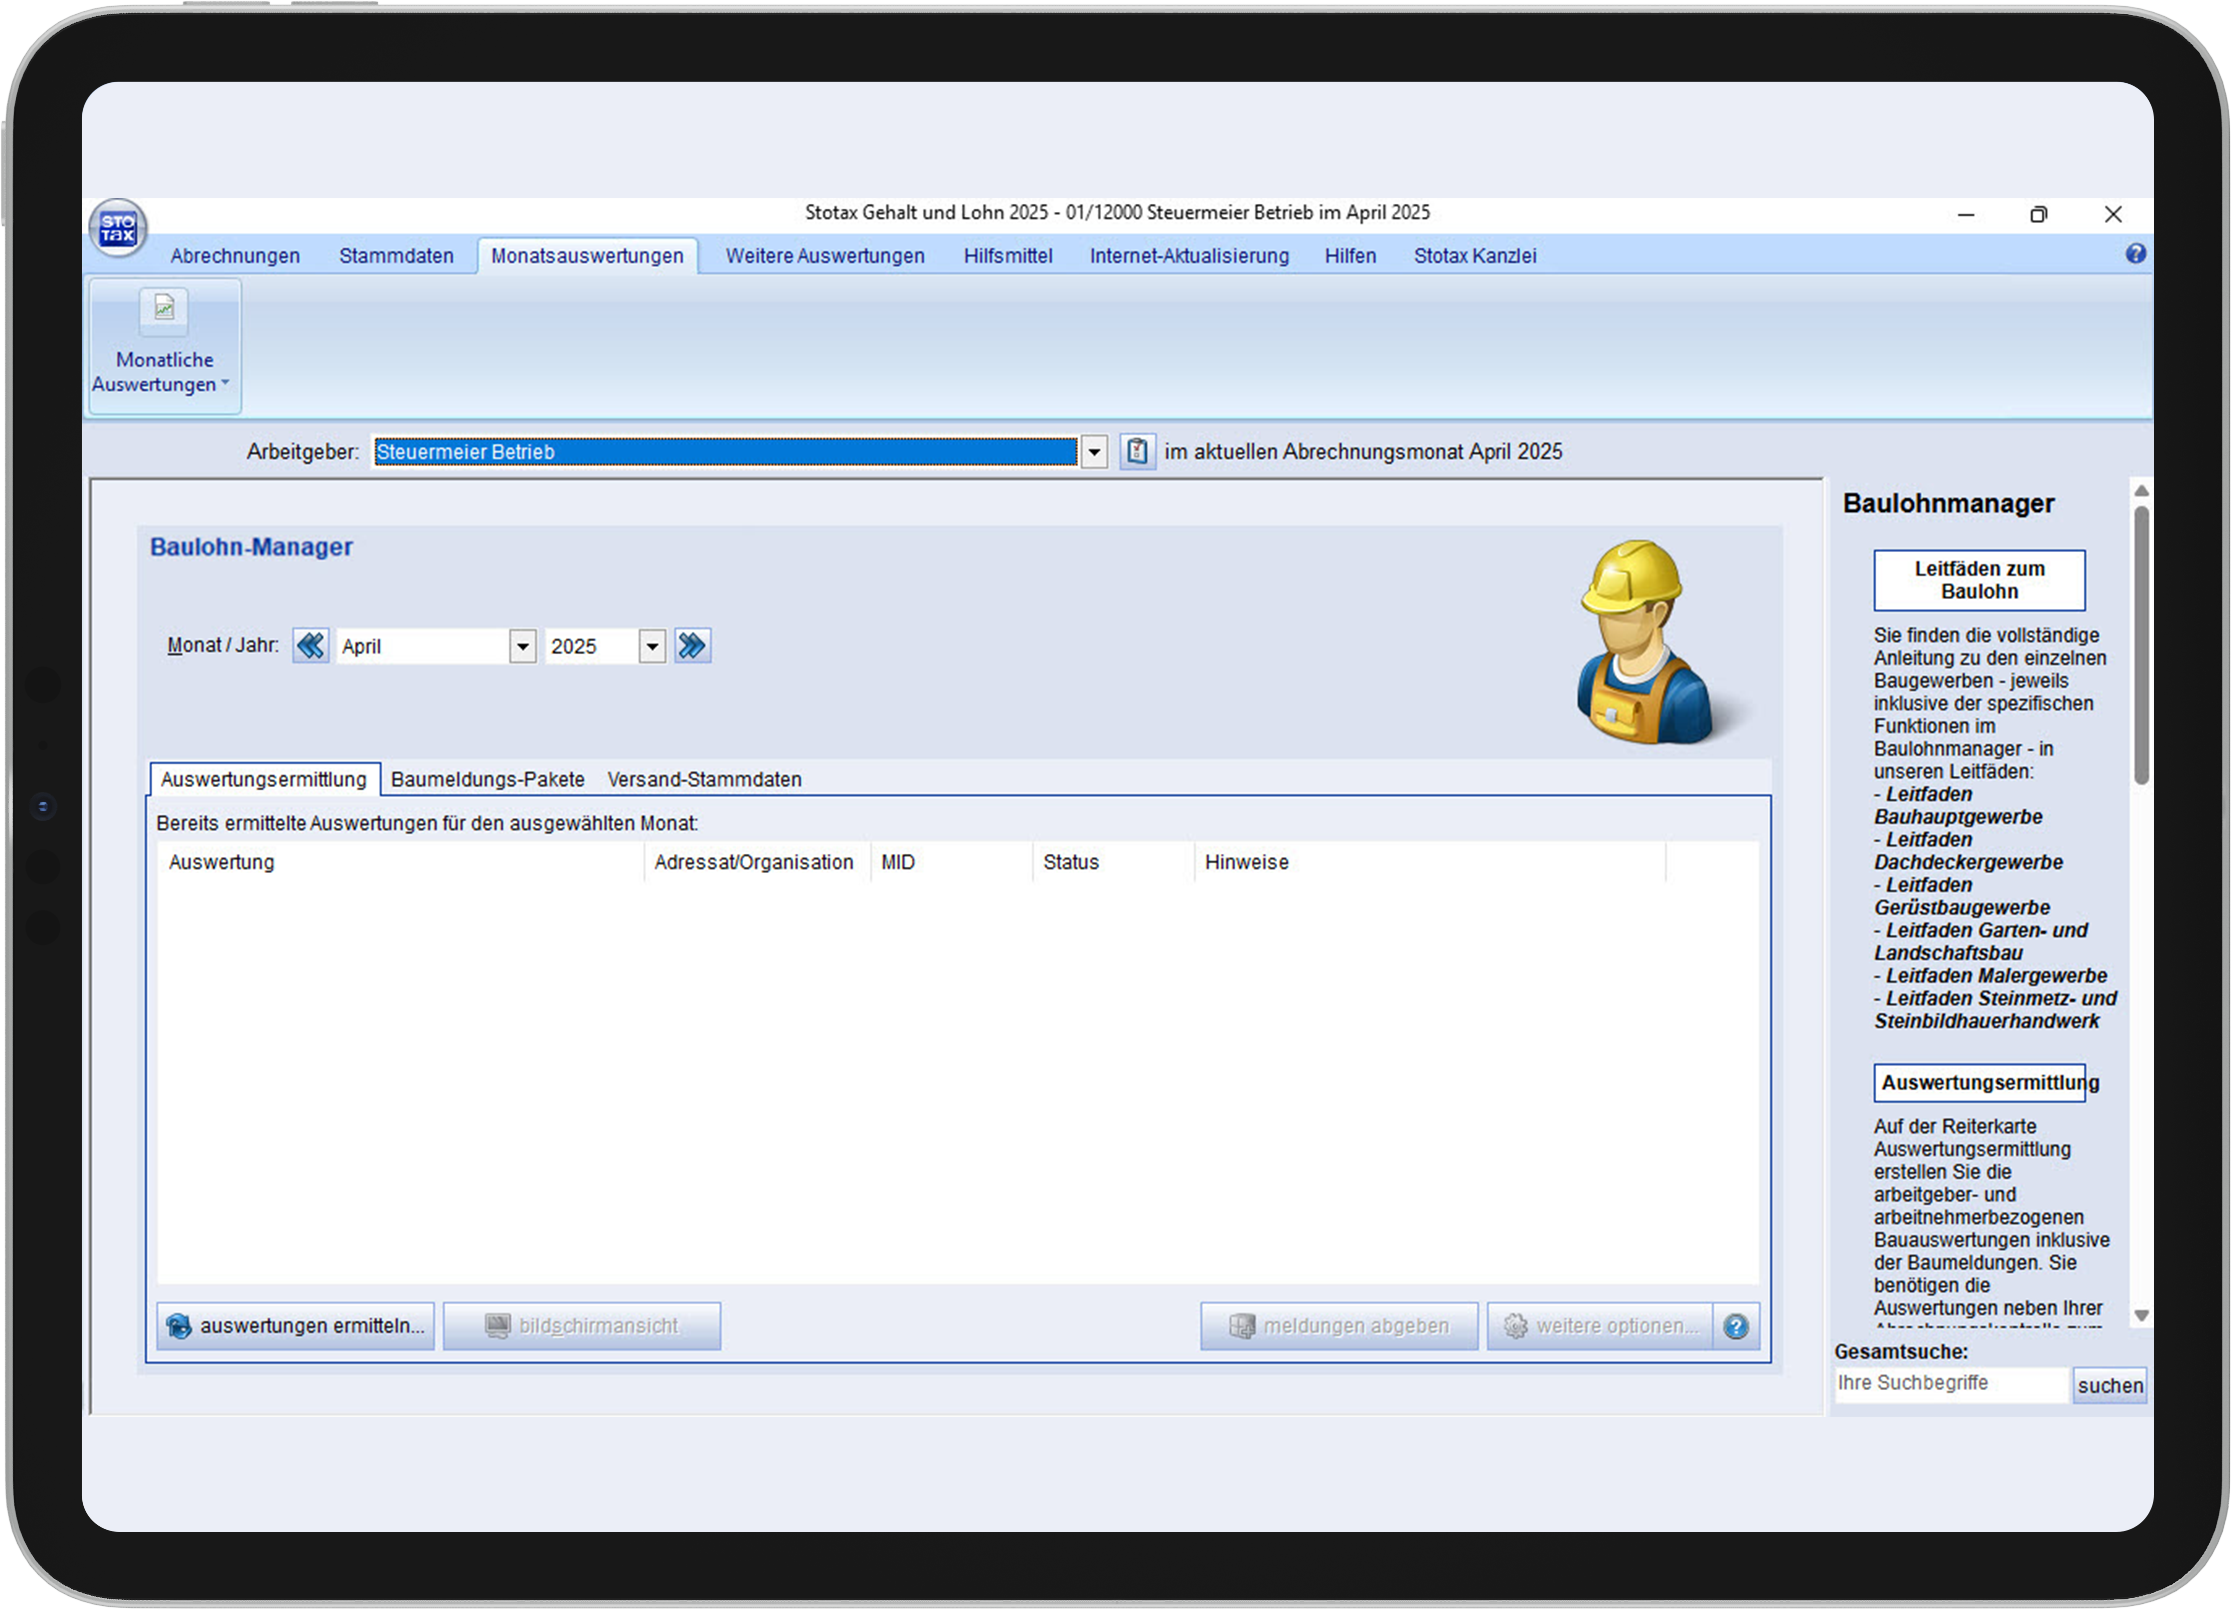Open the Leitfaden Gerüstbaugewerbe link
Viewport: 2231px width, 1610px height.
click(x=1962, y=896)
